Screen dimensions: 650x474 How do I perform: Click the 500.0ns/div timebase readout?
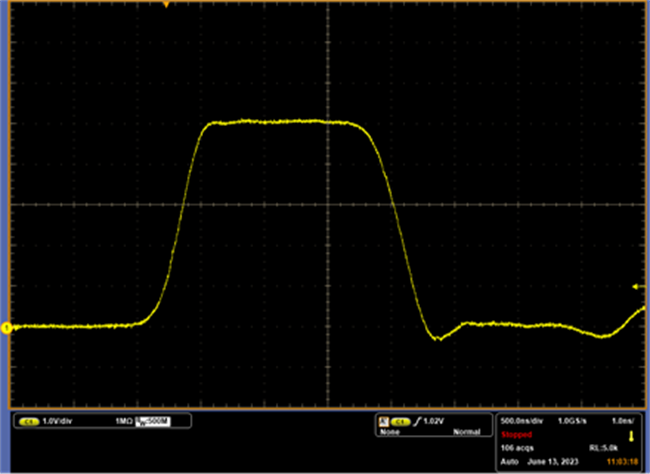(x=520, y=421)
